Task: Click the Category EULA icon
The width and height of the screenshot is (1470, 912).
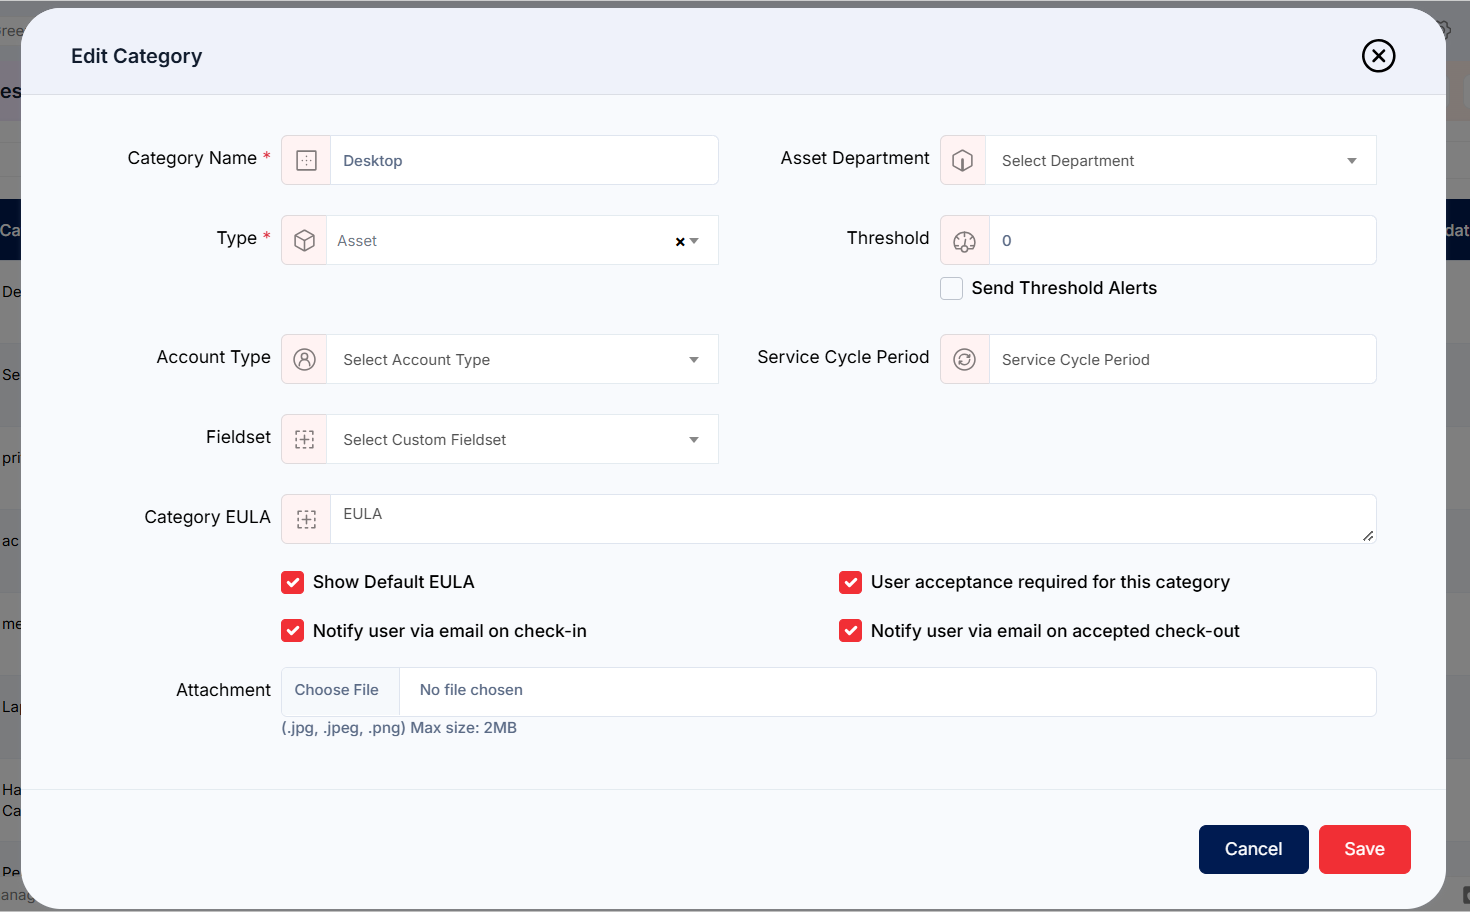Action: click(306, 519)
